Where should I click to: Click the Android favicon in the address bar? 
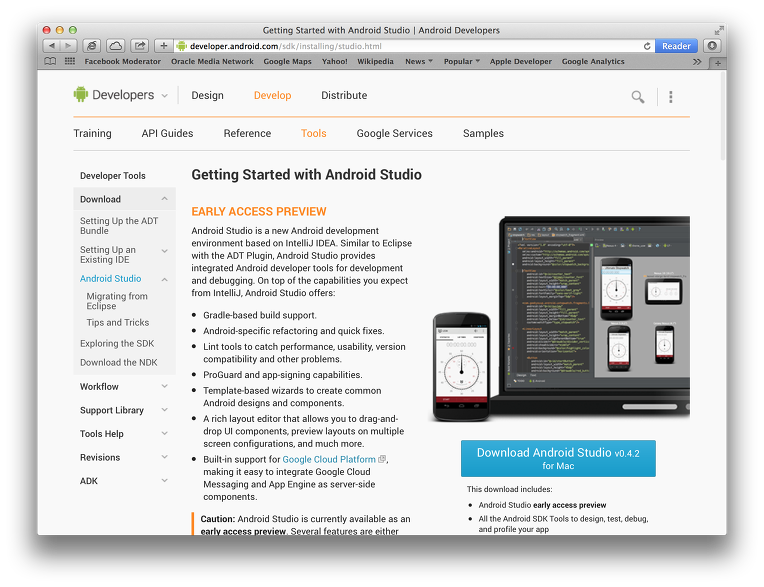click(x=182, y=46)
